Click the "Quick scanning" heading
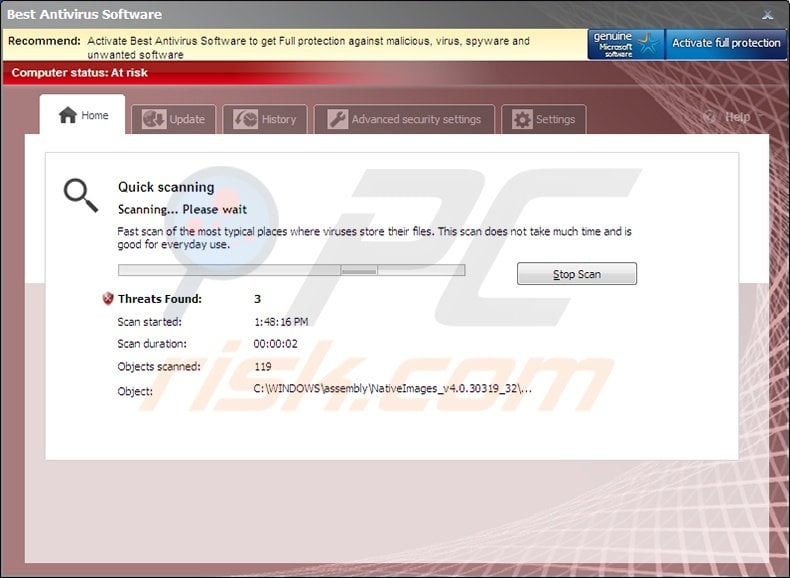Image resolution: width=790 pixels, height=578 pixels. pos(166,187)
